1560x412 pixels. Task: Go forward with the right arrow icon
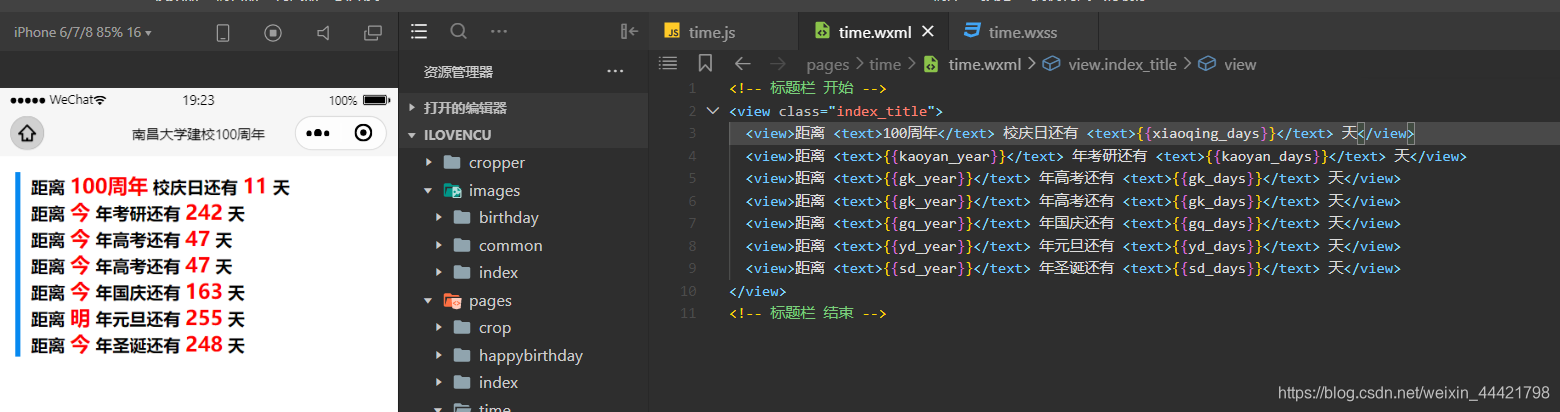point(778,63)
